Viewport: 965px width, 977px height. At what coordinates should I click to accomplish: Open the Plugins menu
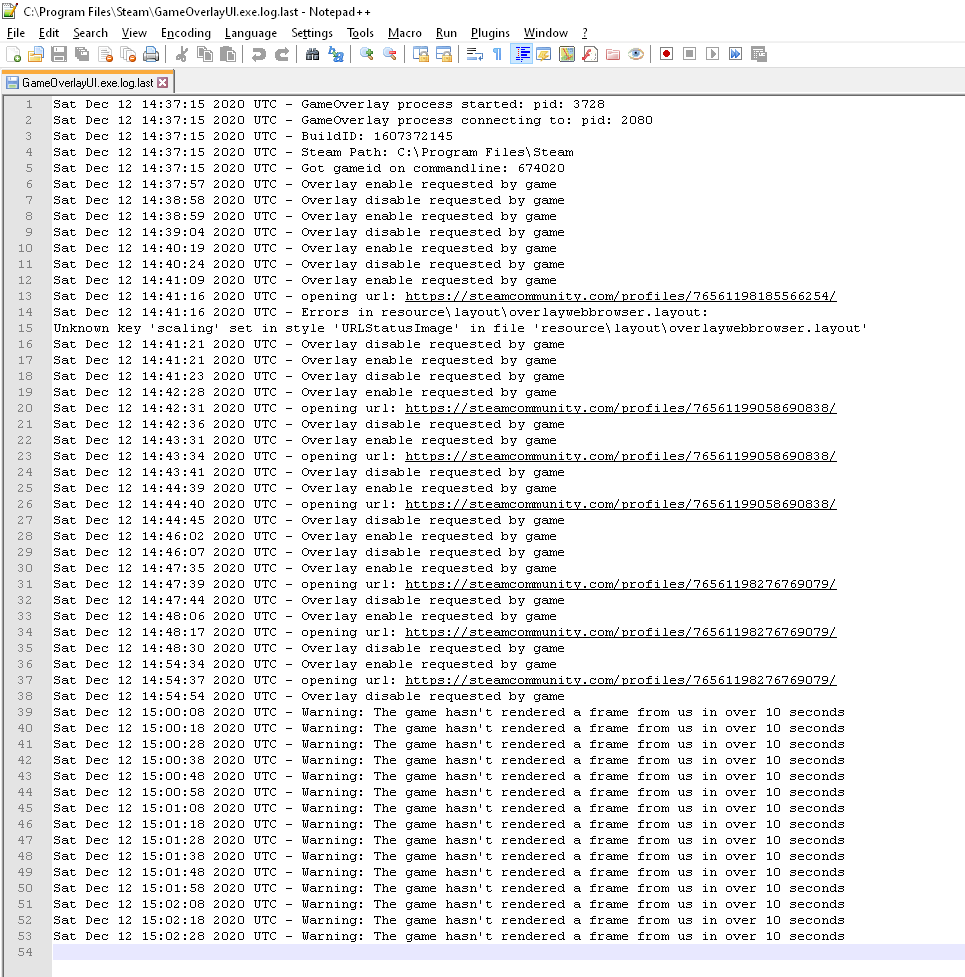pos(490,33)
